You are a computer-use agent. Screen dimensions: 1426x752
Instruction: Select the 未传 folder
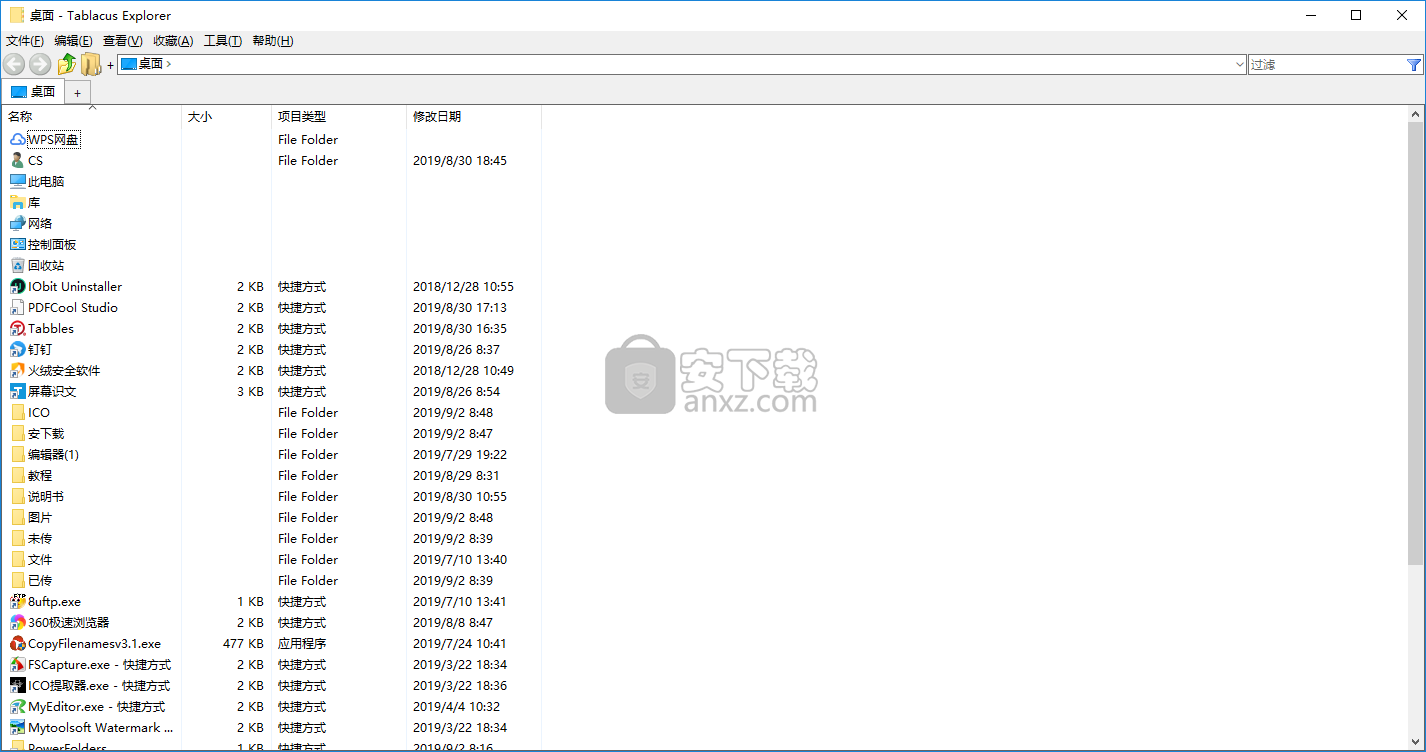pyautogui.click(x=31, y=538)
